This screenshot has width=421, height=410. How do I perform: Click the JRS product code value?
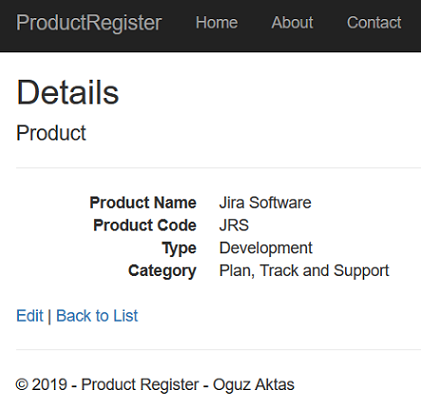234,225
